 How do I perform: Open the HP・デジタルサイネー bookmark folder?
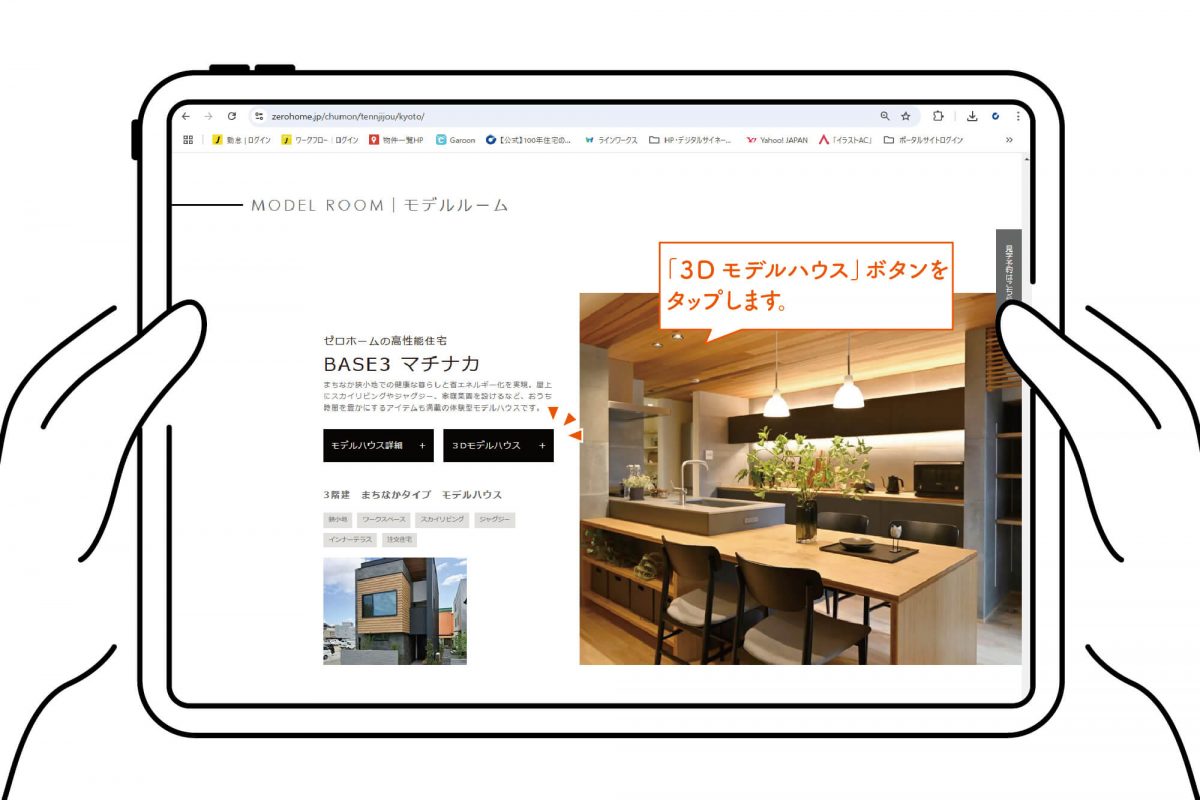690,140
